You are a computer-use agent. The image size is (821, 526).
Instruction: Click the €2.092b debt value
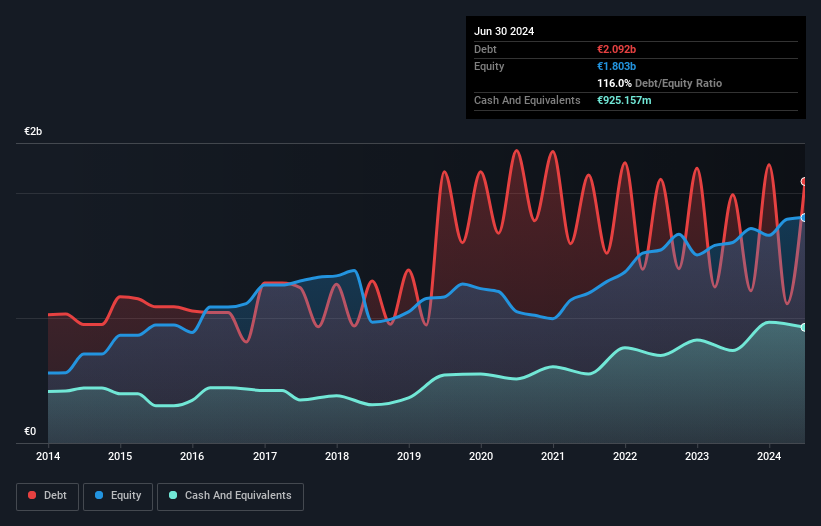point(616,49)
